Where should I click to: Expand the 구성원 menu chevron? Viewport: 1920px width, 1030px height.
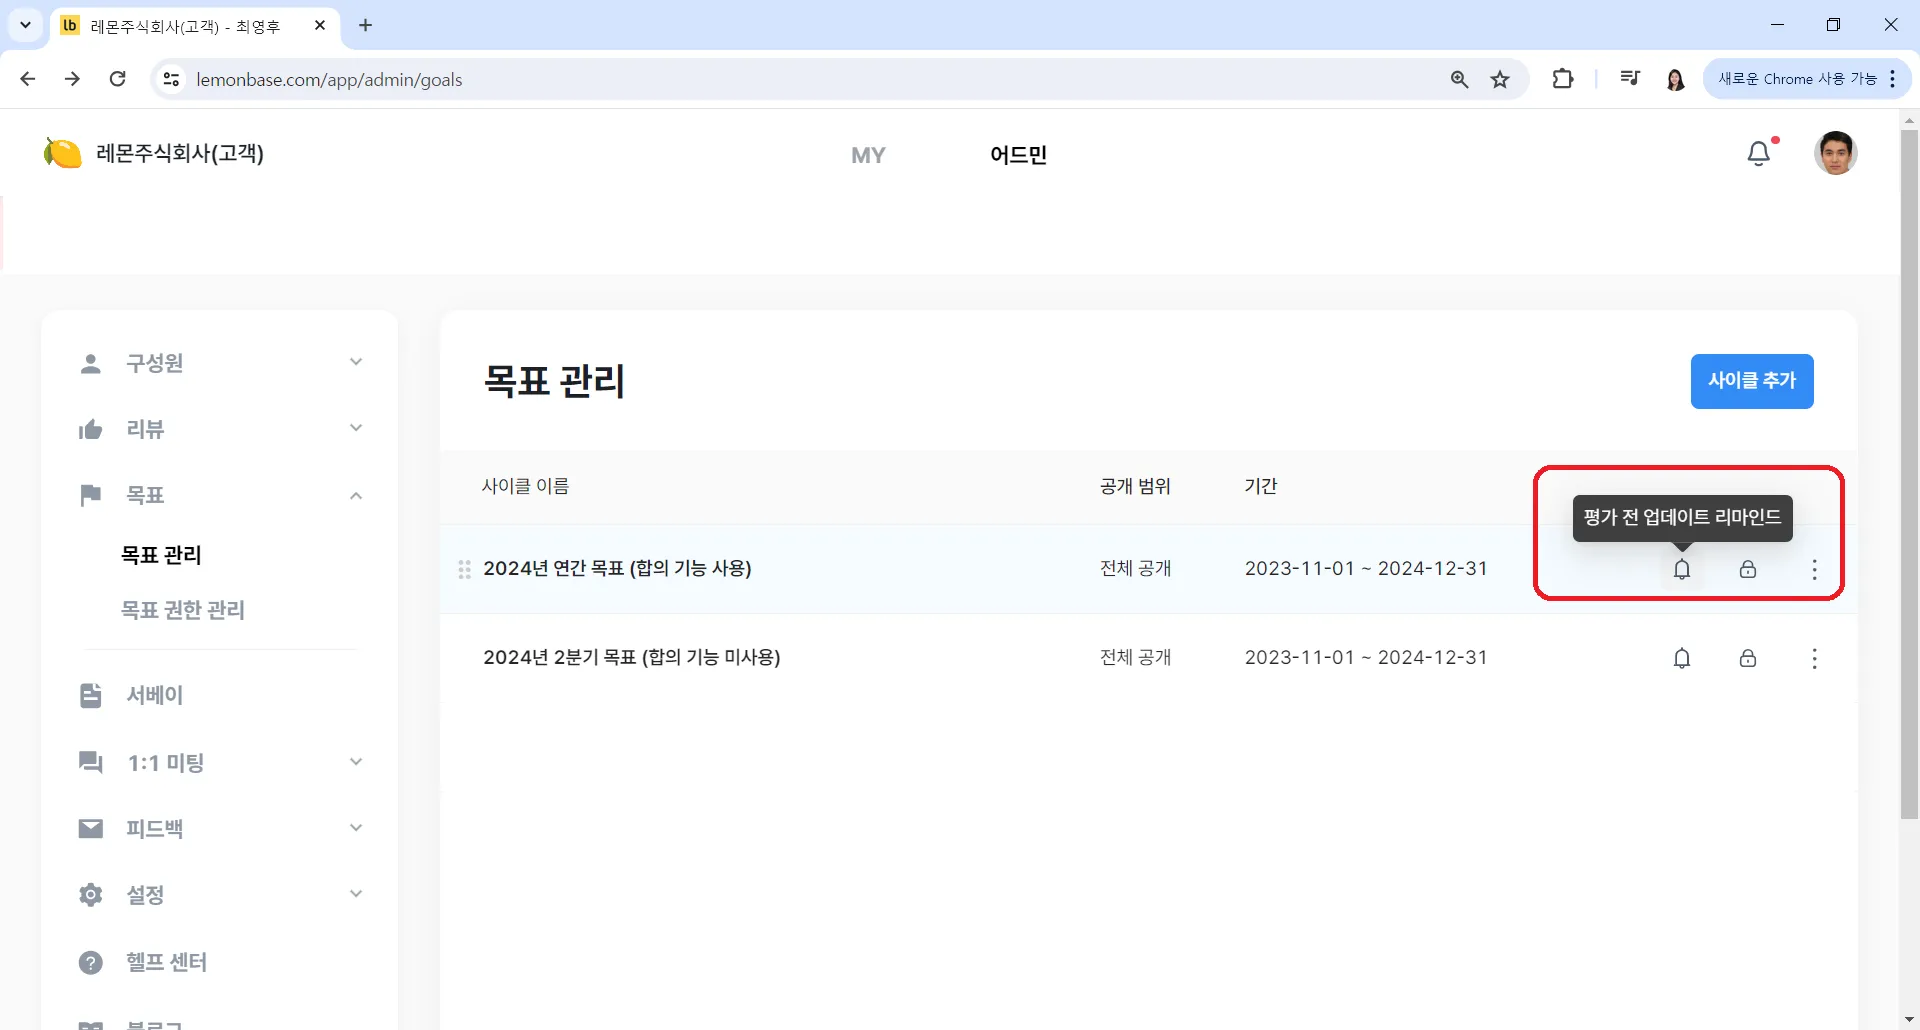[x=356, y=362]
